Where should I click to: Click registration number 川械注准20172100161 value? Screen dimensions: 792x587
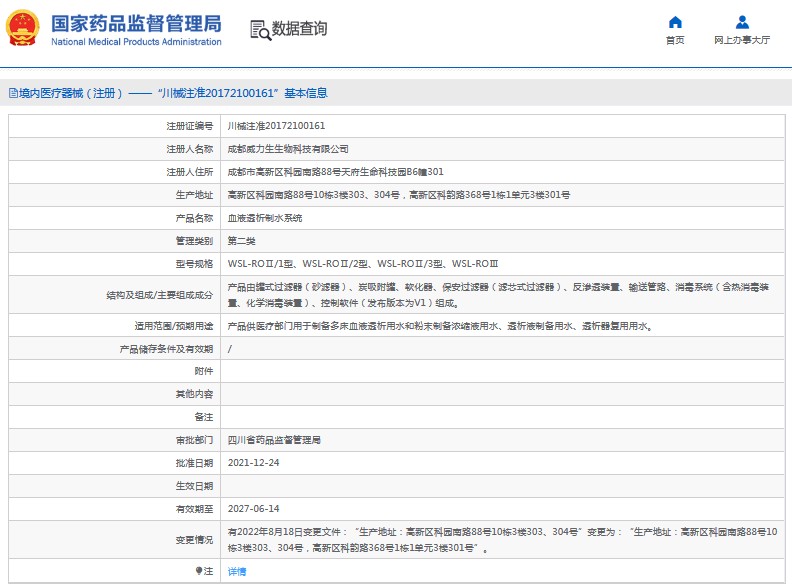(276, 126)
